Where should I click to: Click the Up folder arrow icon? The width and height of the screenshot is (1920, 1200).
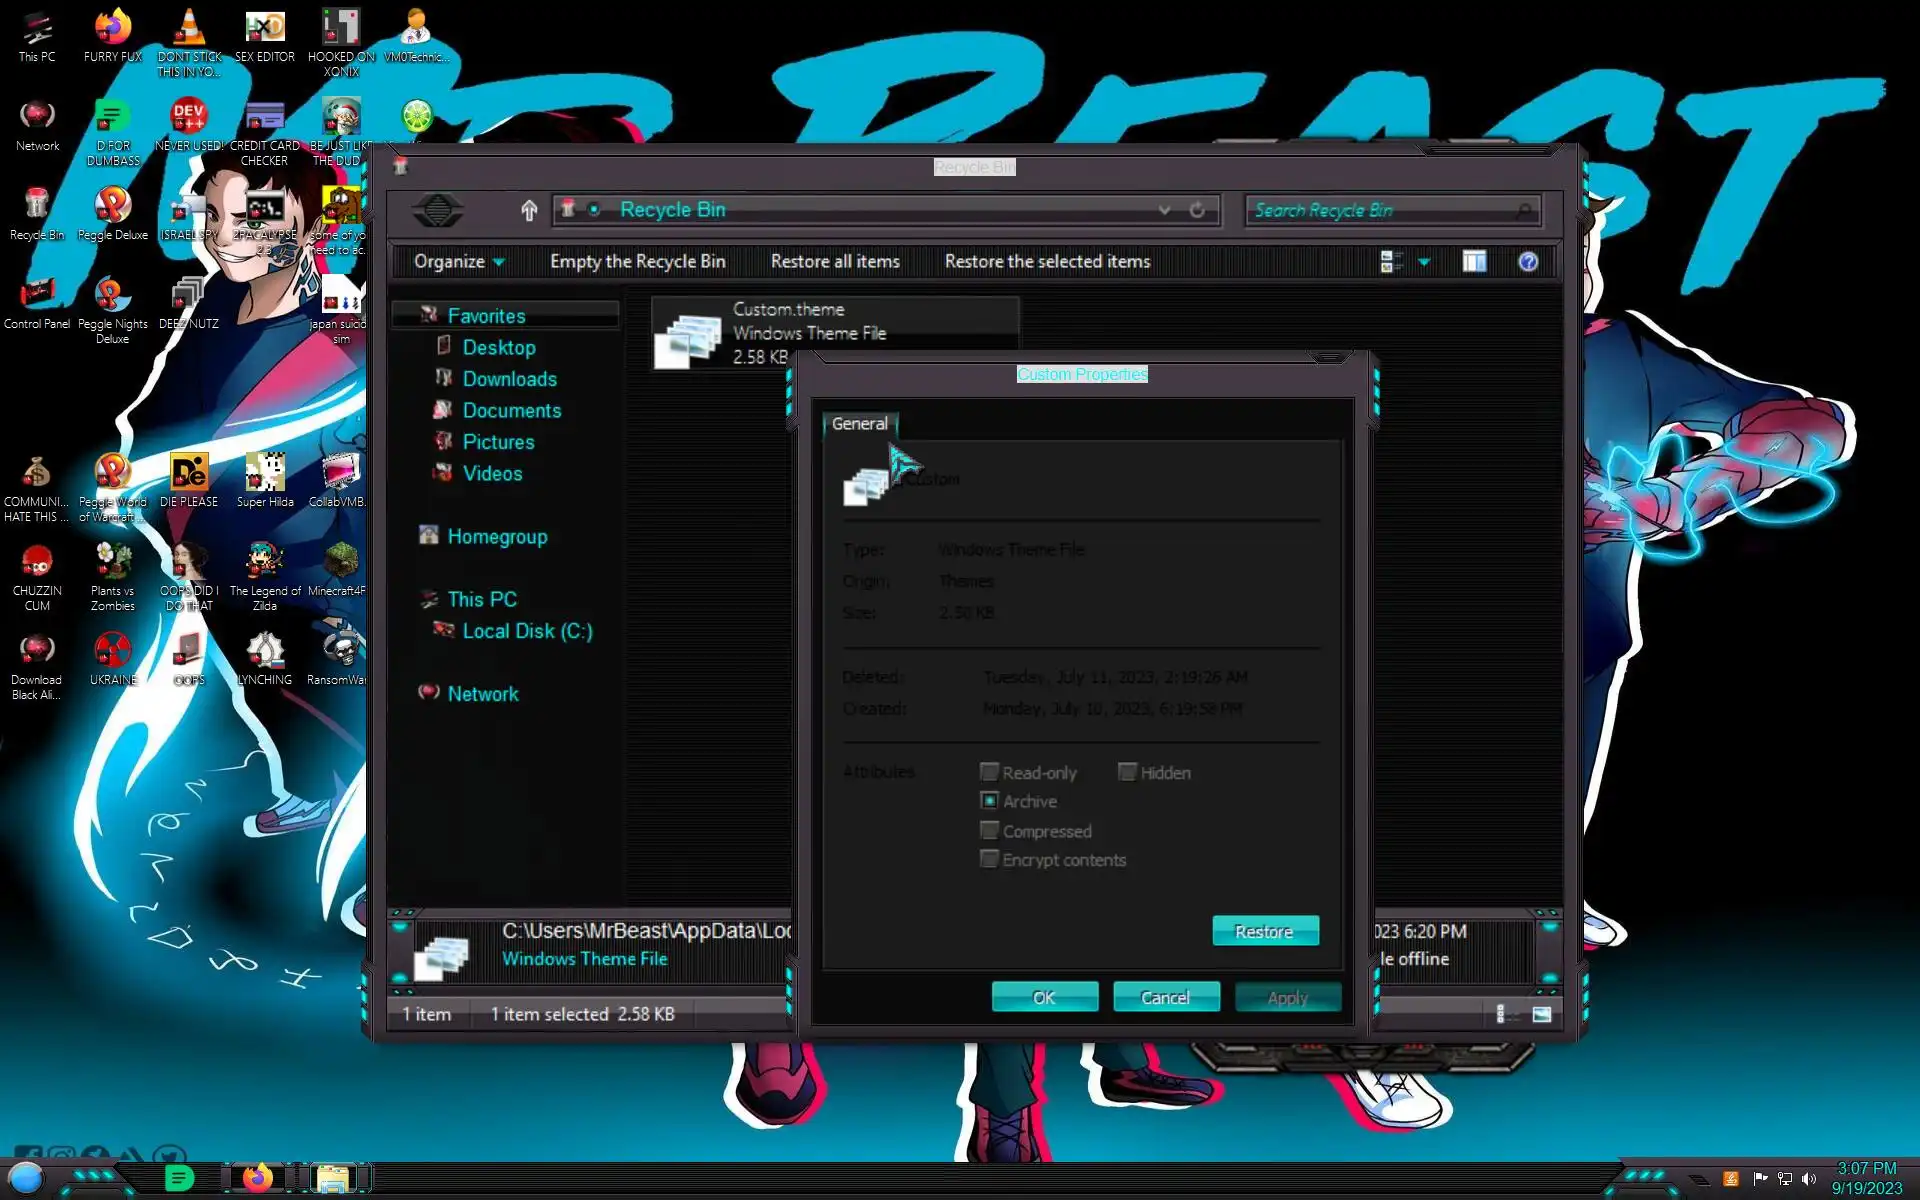coord(529,210)
